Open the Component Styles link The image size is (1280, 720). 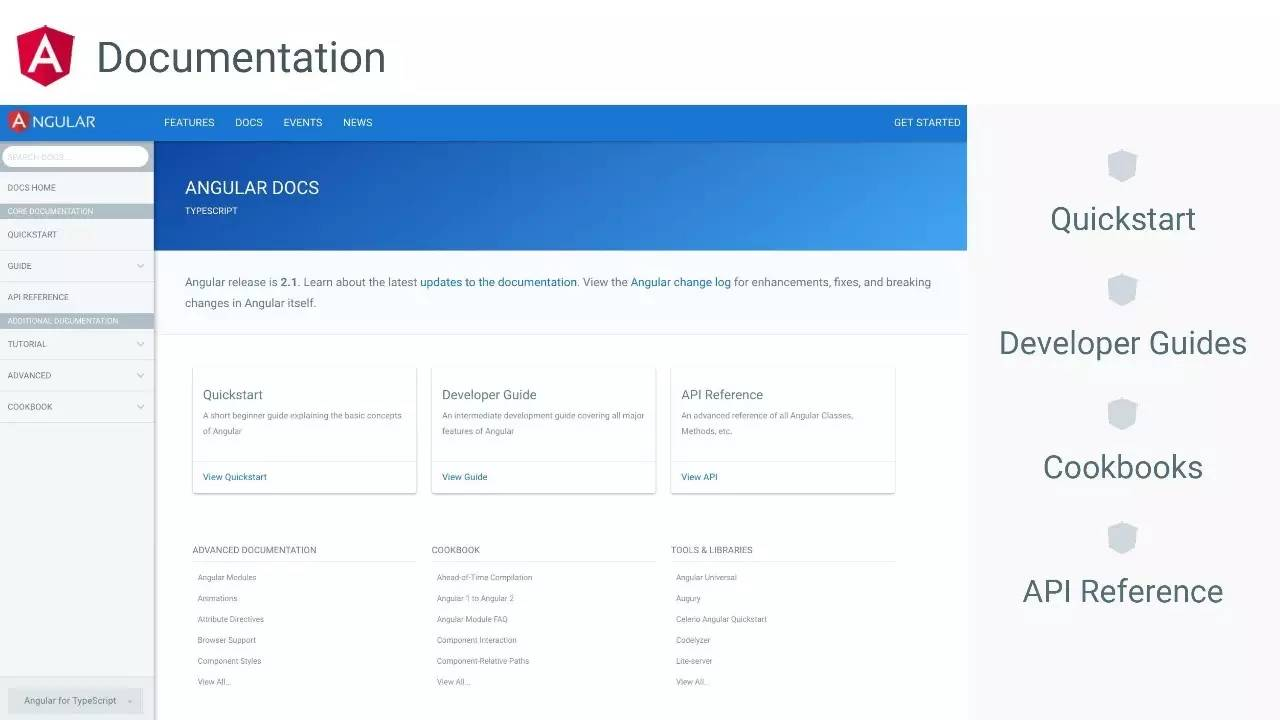pyautogui.click(x=229, y=662)
